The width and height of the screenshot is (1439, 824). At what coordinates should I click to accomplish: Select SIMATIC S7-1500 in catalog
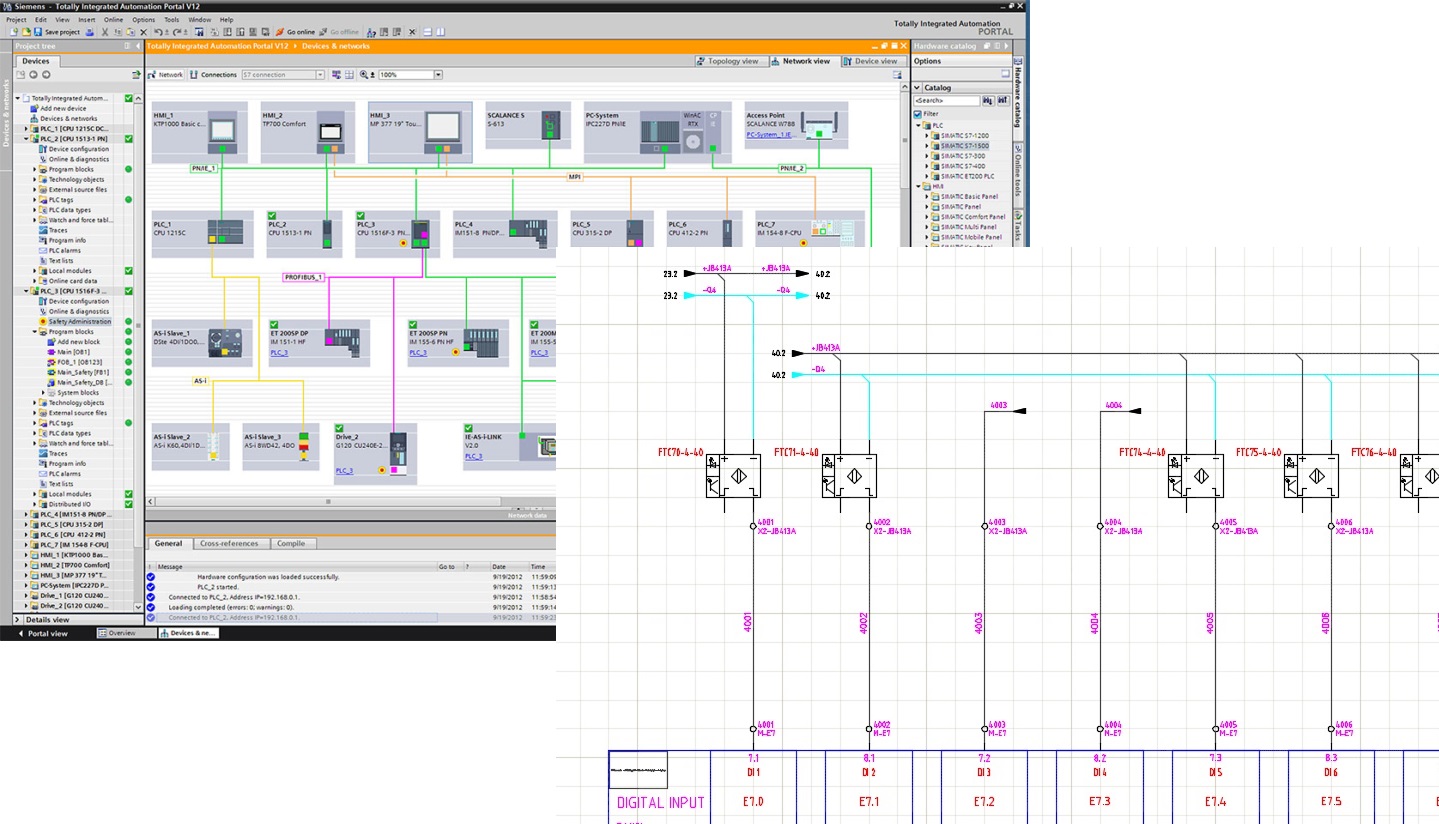tap(965, 146)
